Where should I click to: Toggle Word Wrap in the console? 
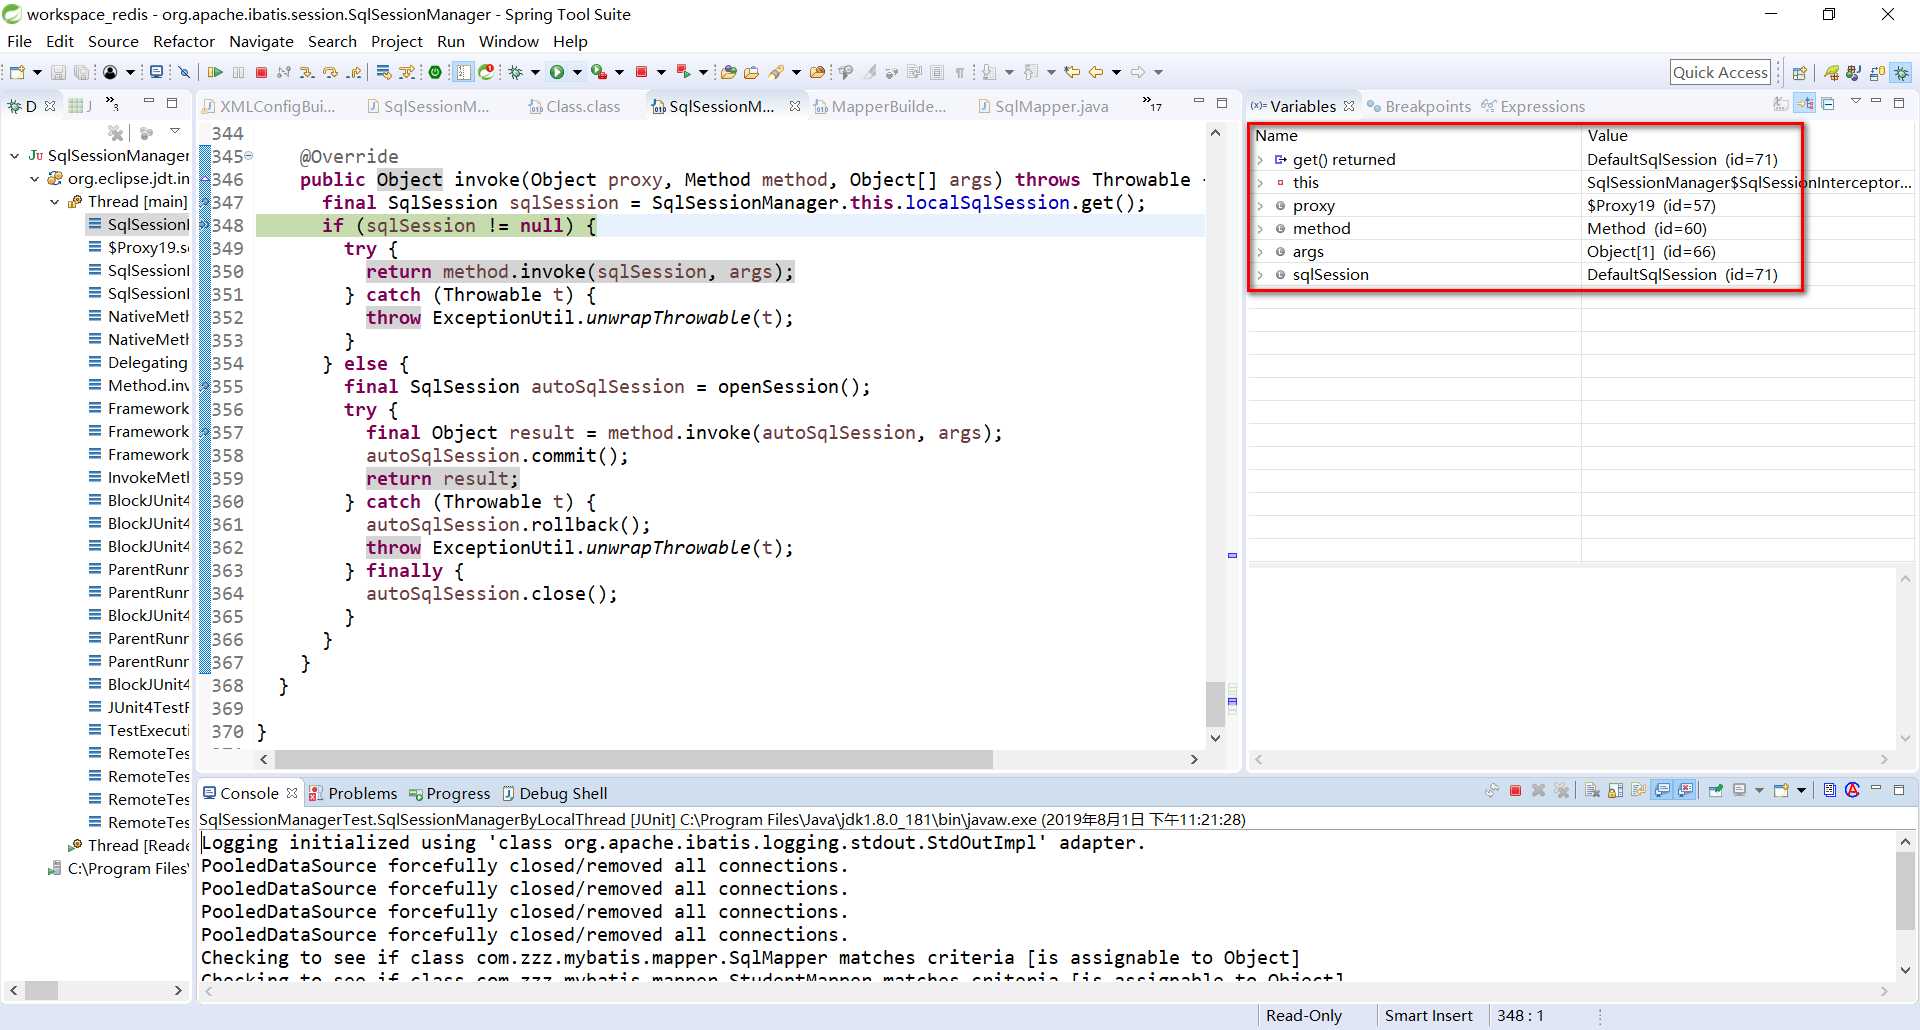point(1638,790)
